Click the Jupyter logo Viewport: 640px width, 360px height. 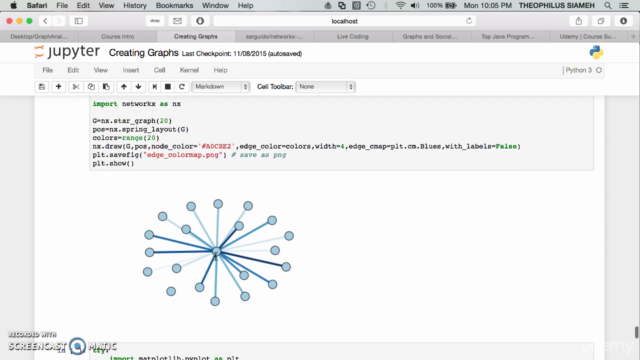tap(67, 52)
